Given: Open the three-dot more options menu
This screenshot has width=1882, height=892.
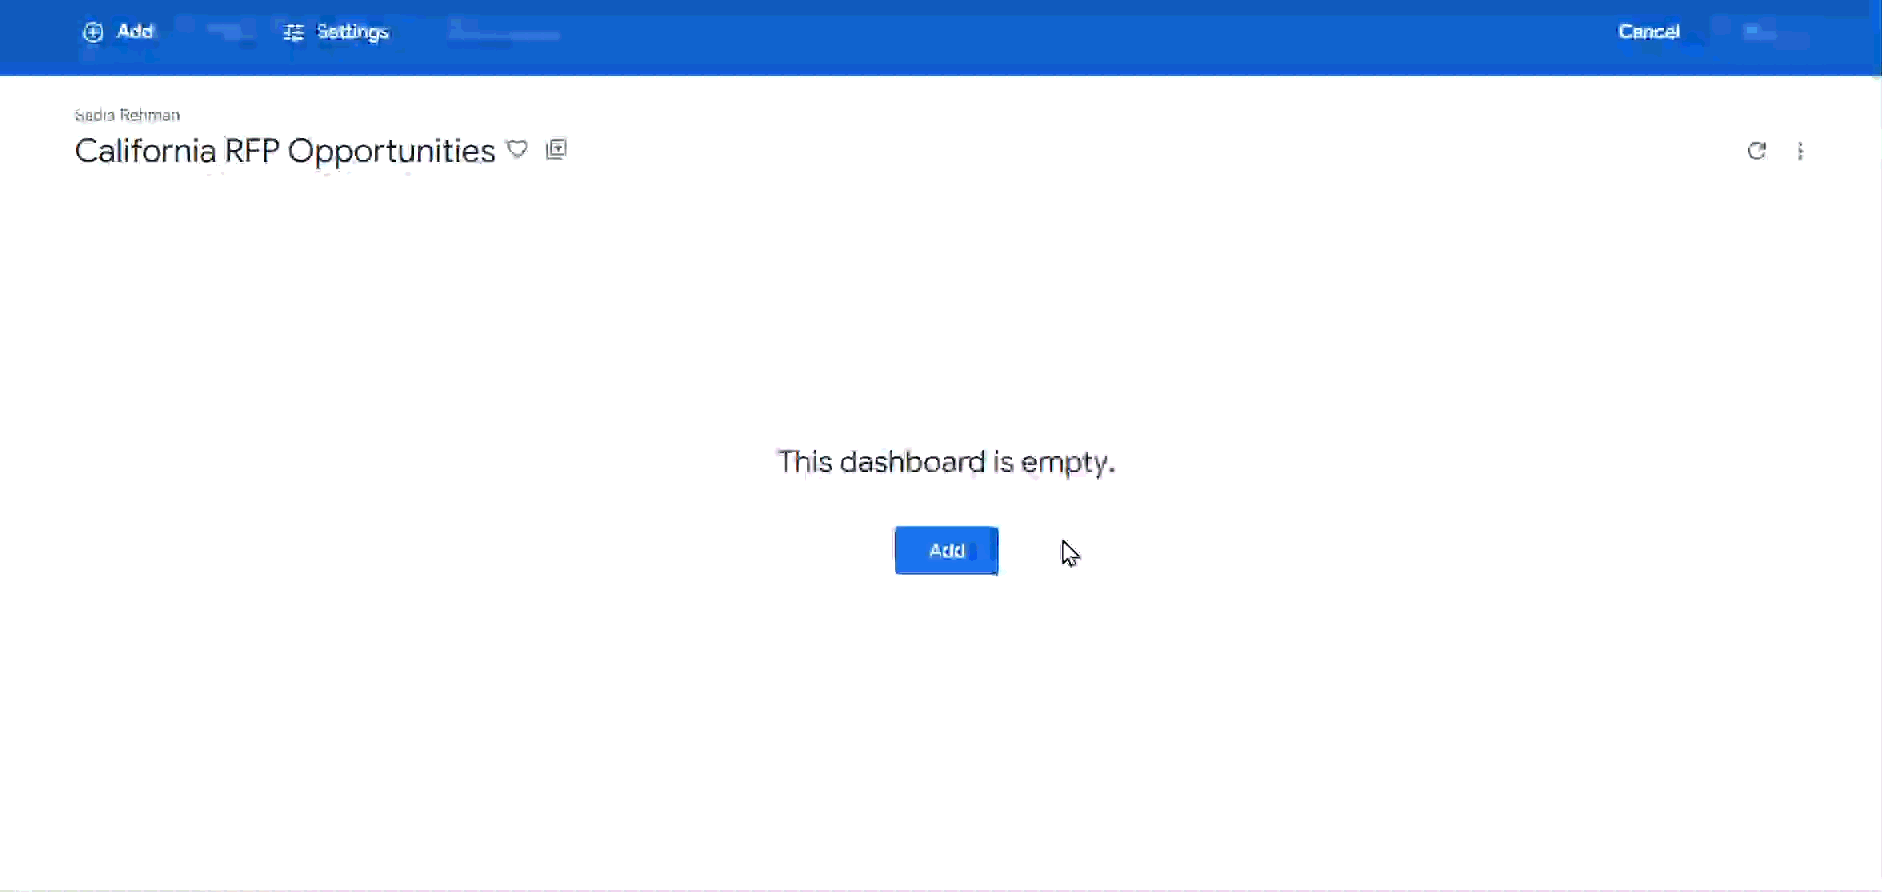Looking at the screenshot, I should click(1801, 151).
